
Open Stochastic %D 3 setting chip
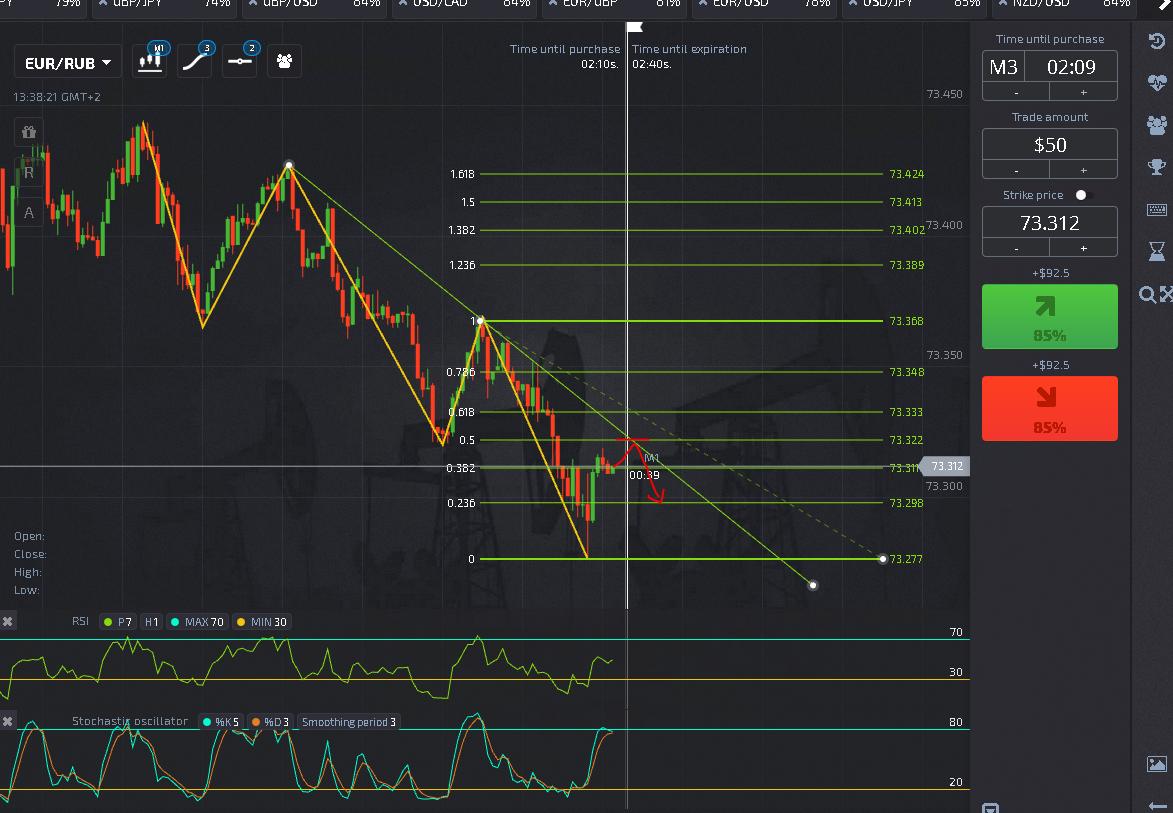tap(271, 722)
